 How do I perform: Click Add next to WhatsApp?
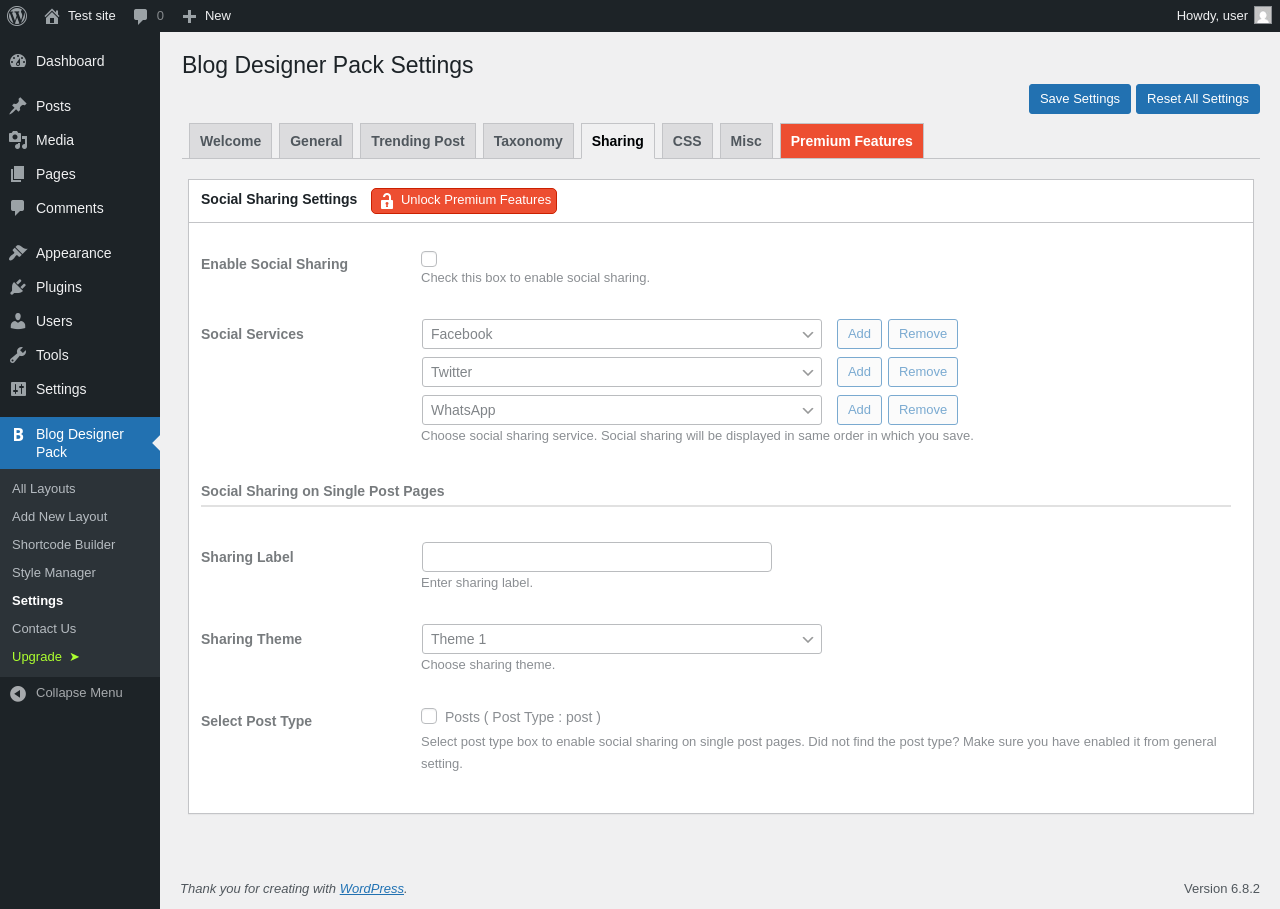pyautogui.click(x=860, y=410)
